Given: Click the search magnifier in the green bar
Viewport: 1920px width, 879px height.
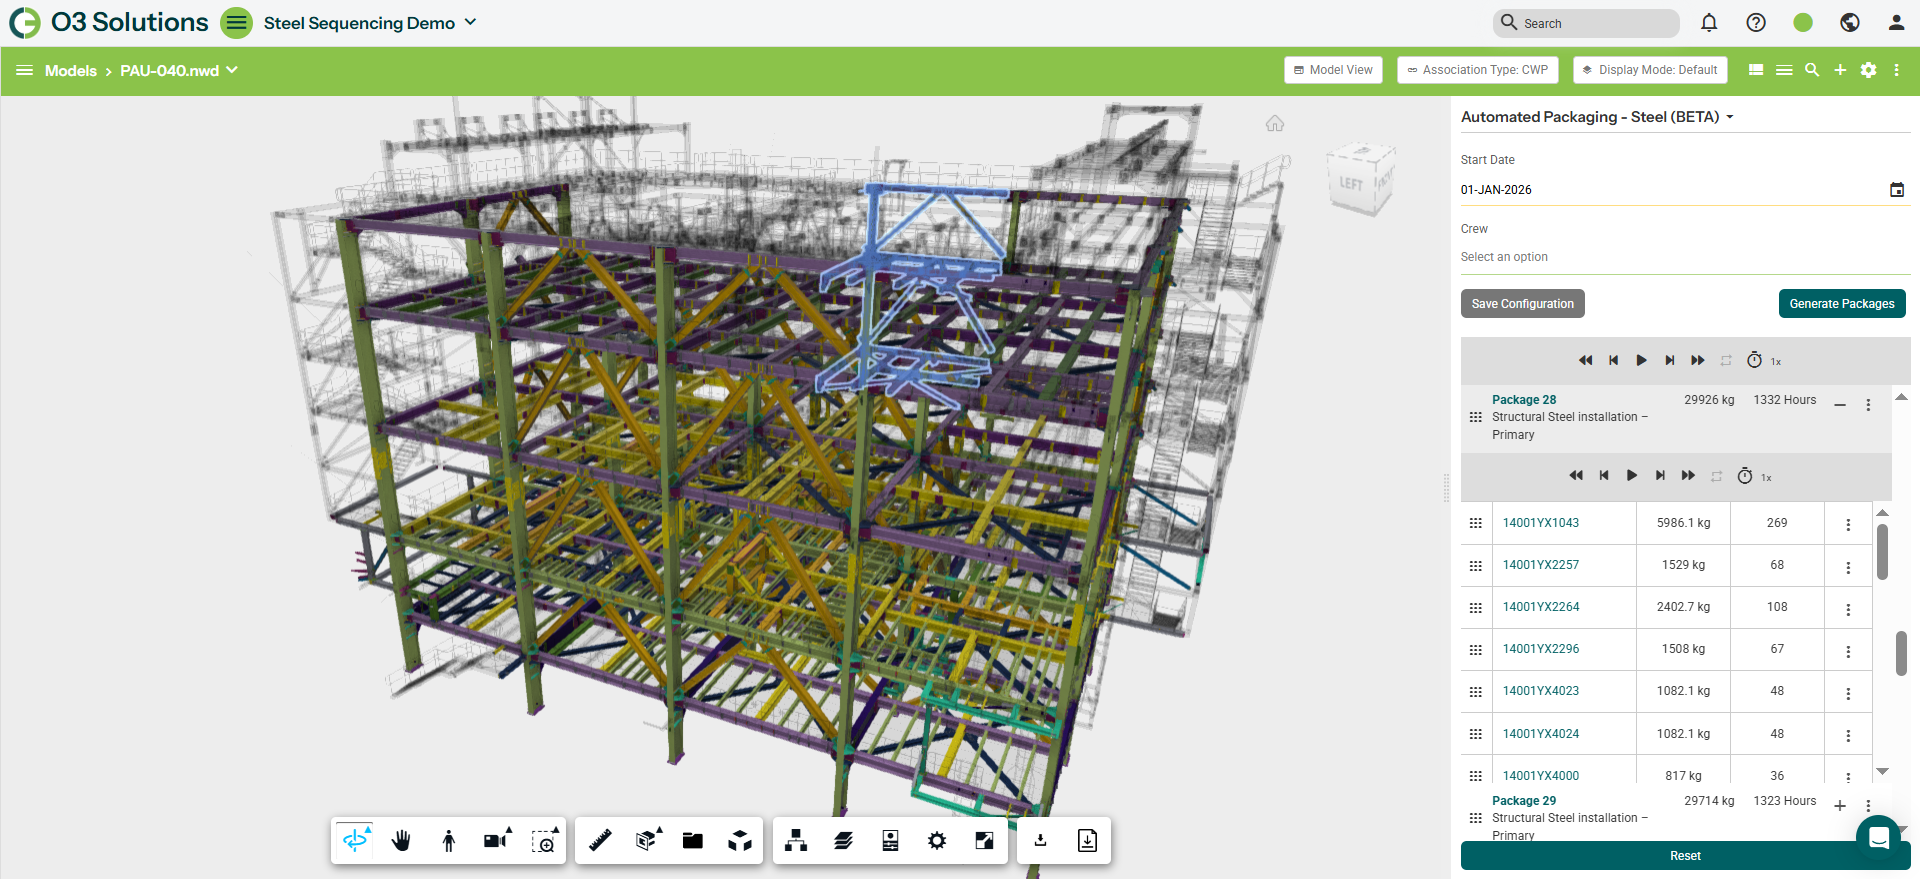Looking at the screenshot, I should [1812, 70].
